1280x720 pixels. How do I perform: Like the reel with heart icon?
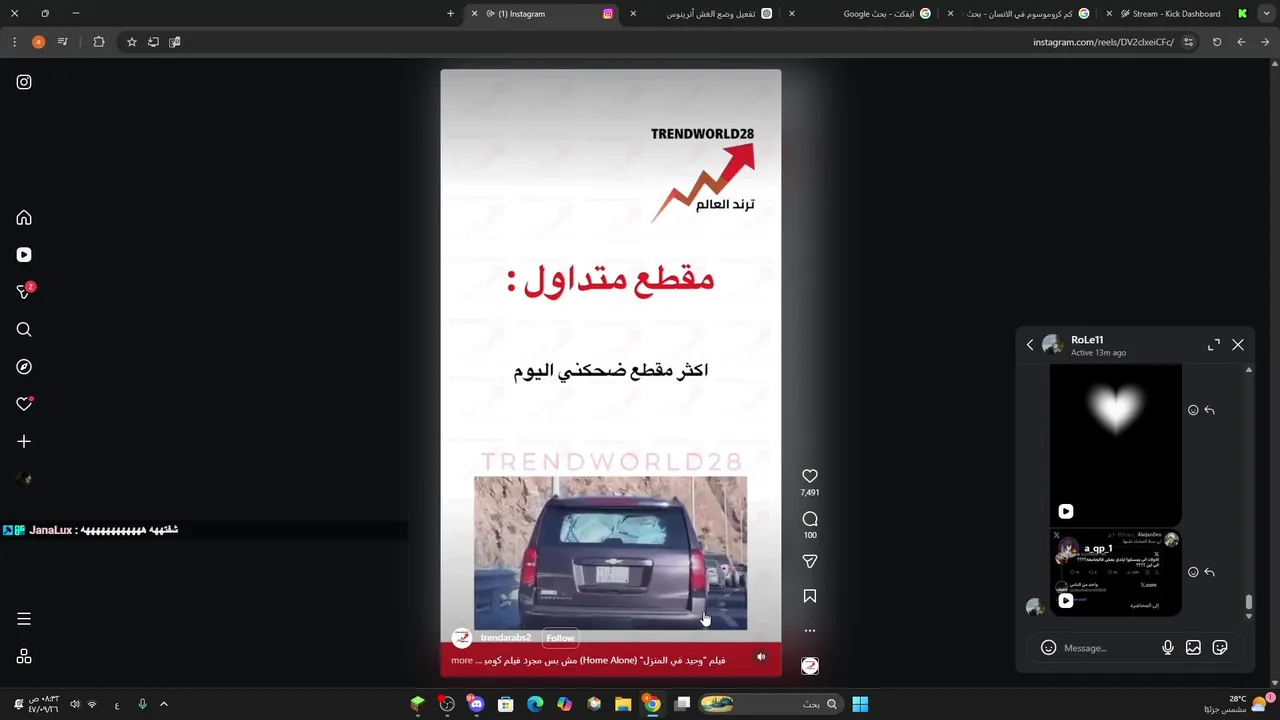point(810,476)
